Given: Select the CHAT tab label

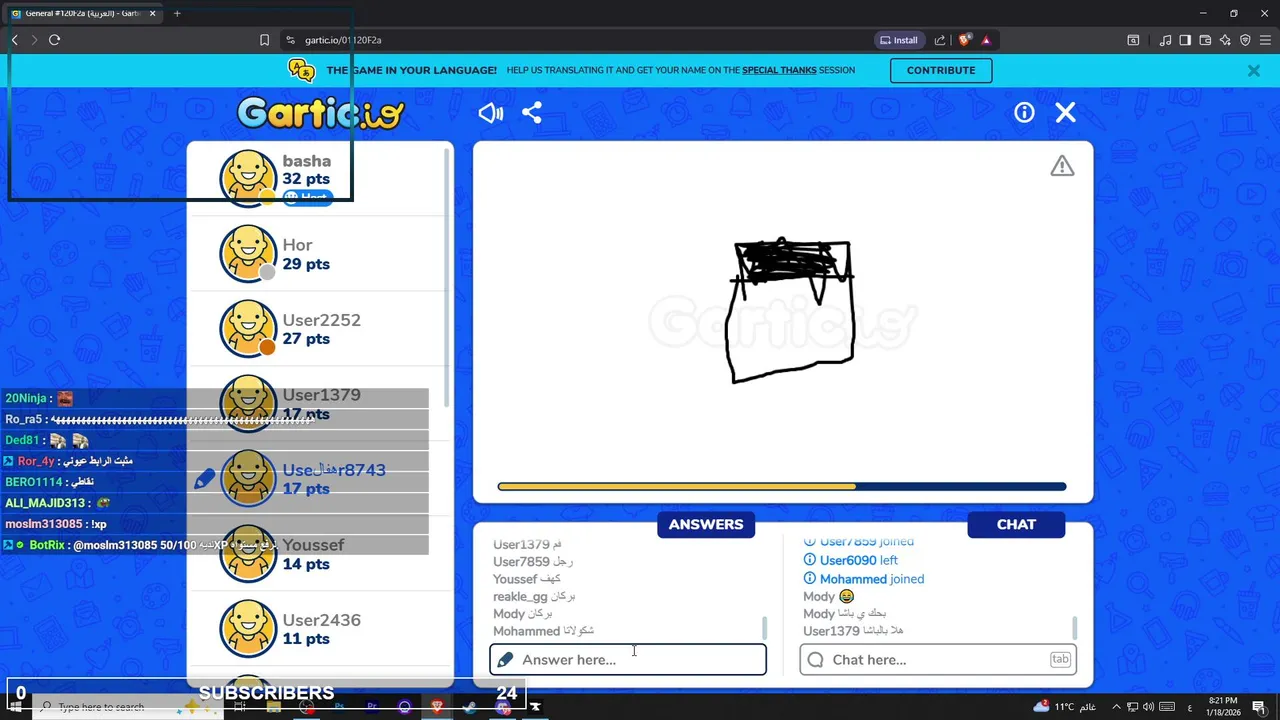Looking at the screenshot, I should pos(1016,525).
